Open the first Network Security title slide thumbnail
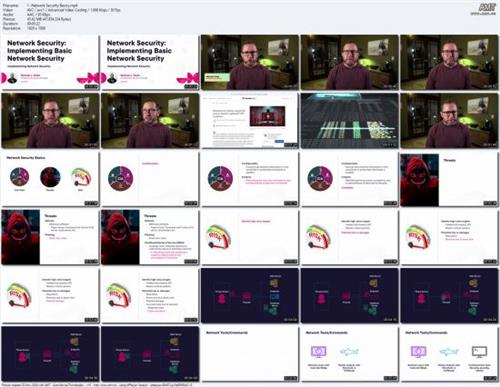The height and width of the screenshot is (387, 500). point(50,62)
